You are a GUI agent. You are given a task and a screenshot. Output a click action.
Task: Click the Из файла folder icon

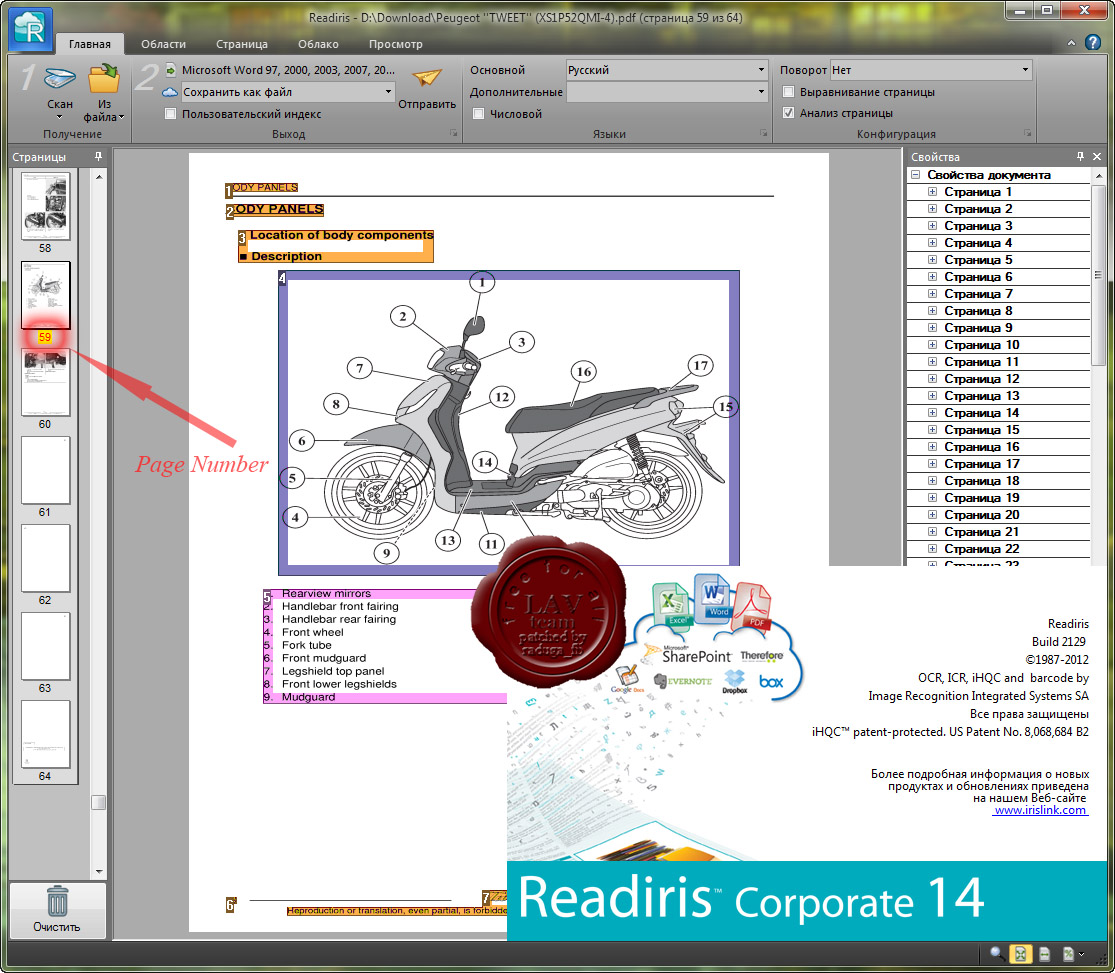click(x=104, y=78)
